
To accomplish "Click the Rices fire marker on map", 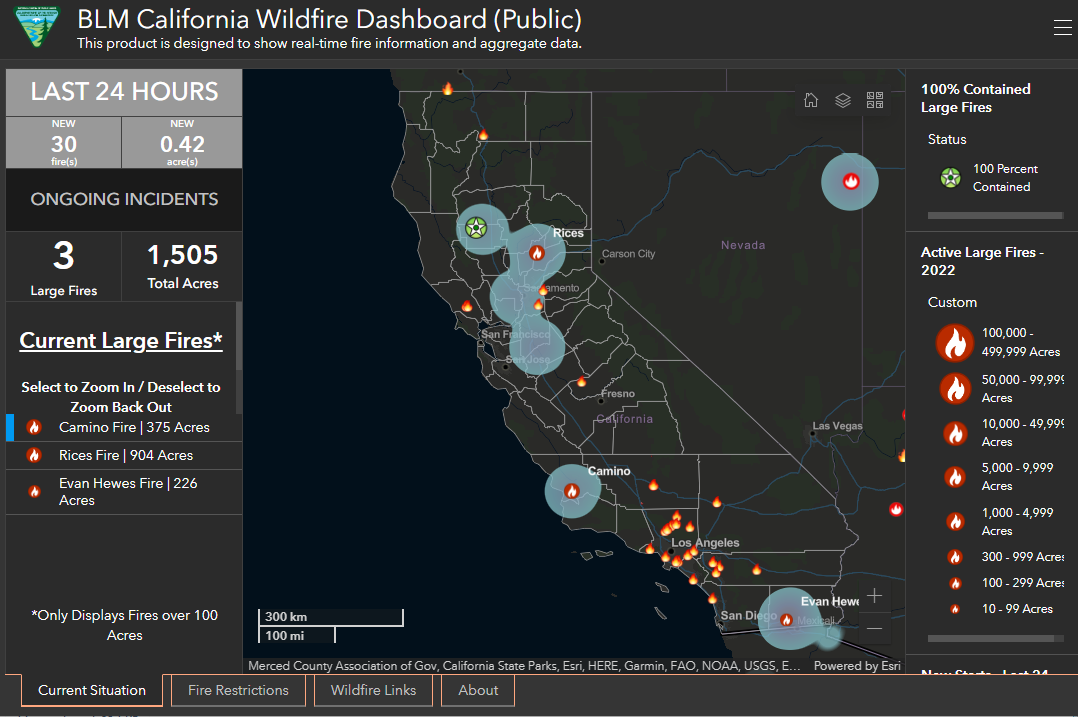I will click(537, 253).
